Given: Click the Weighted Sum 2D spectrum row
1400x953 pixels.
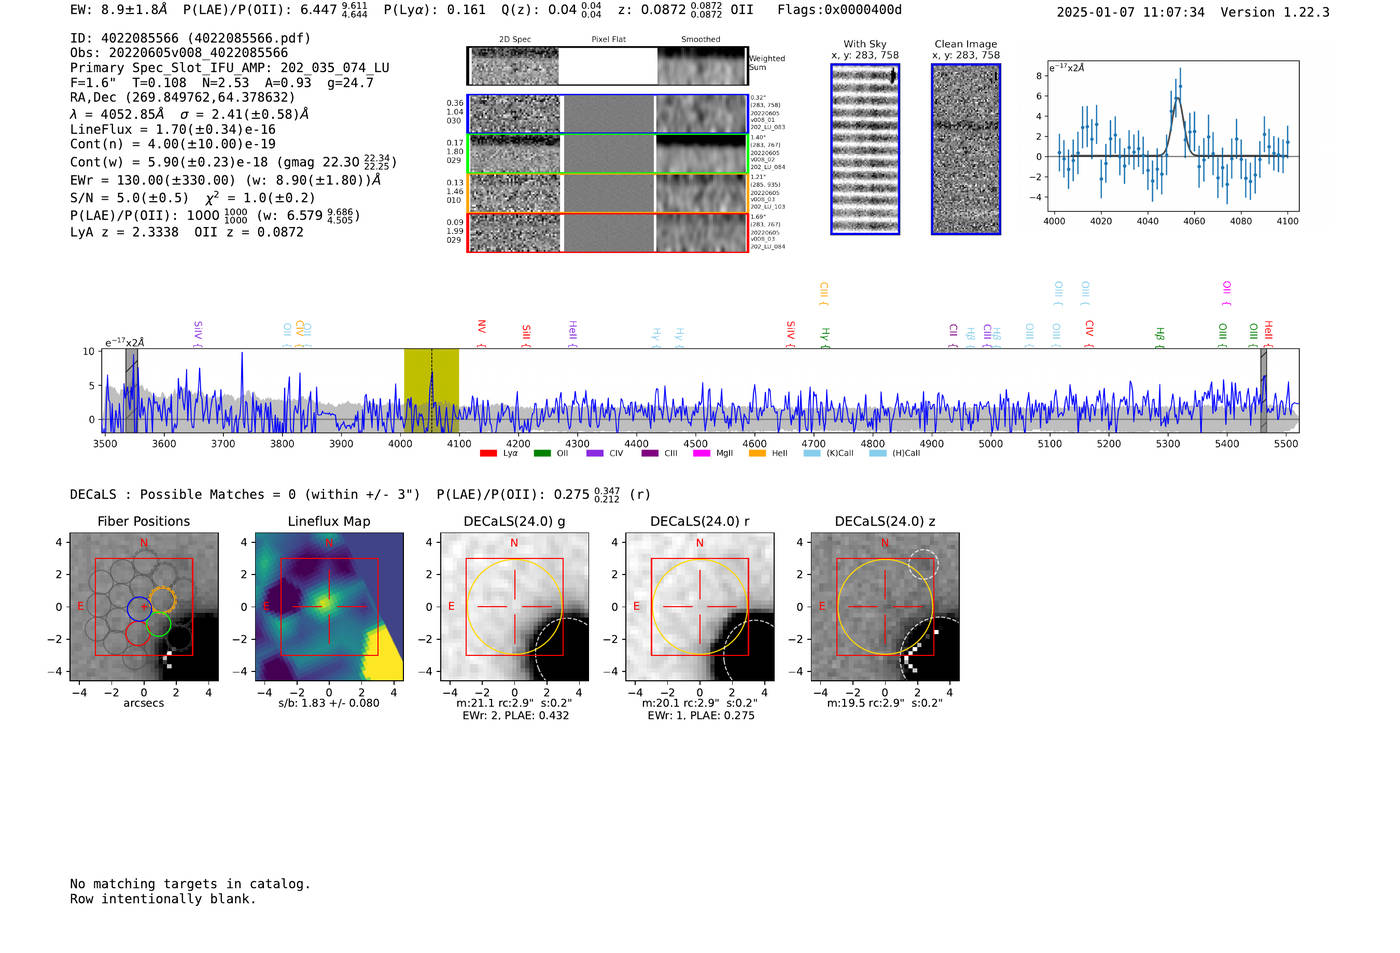Looking at the screenshot, I should (608, 66).
